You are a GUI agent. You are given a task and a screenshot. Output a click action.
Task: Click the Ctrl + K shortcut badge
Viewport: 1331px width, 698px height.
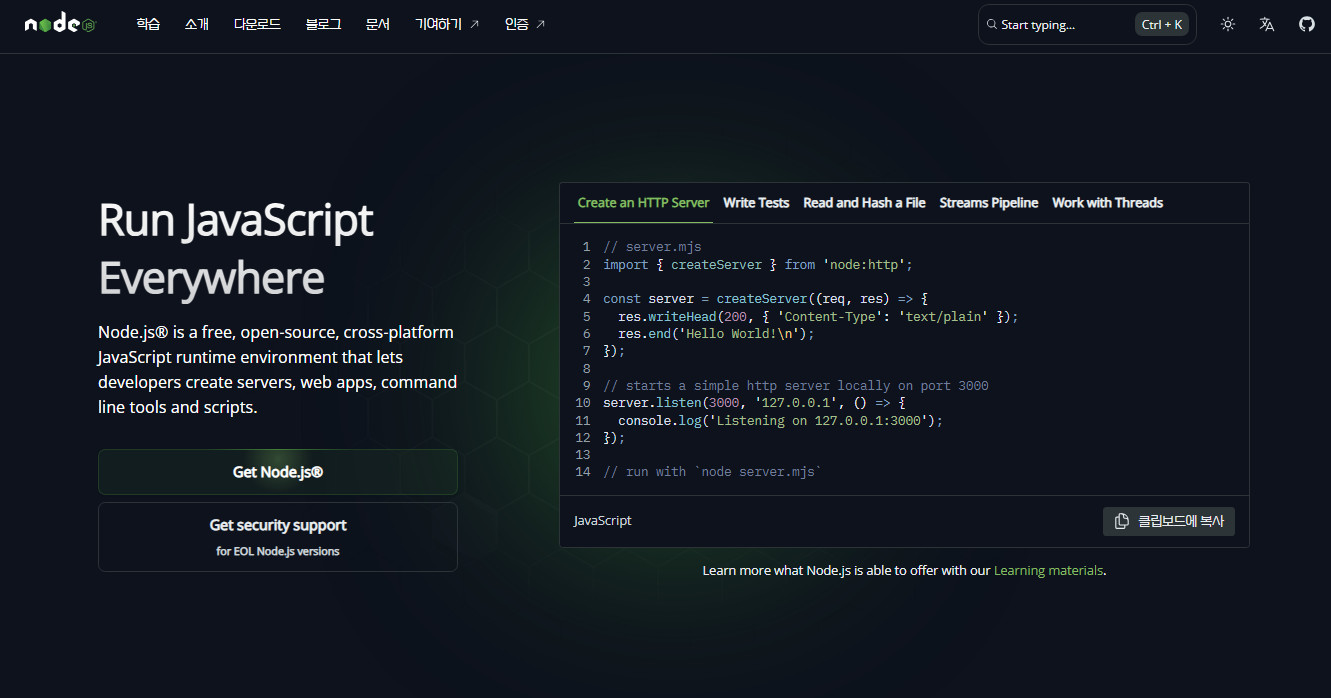coord(1162,24)
